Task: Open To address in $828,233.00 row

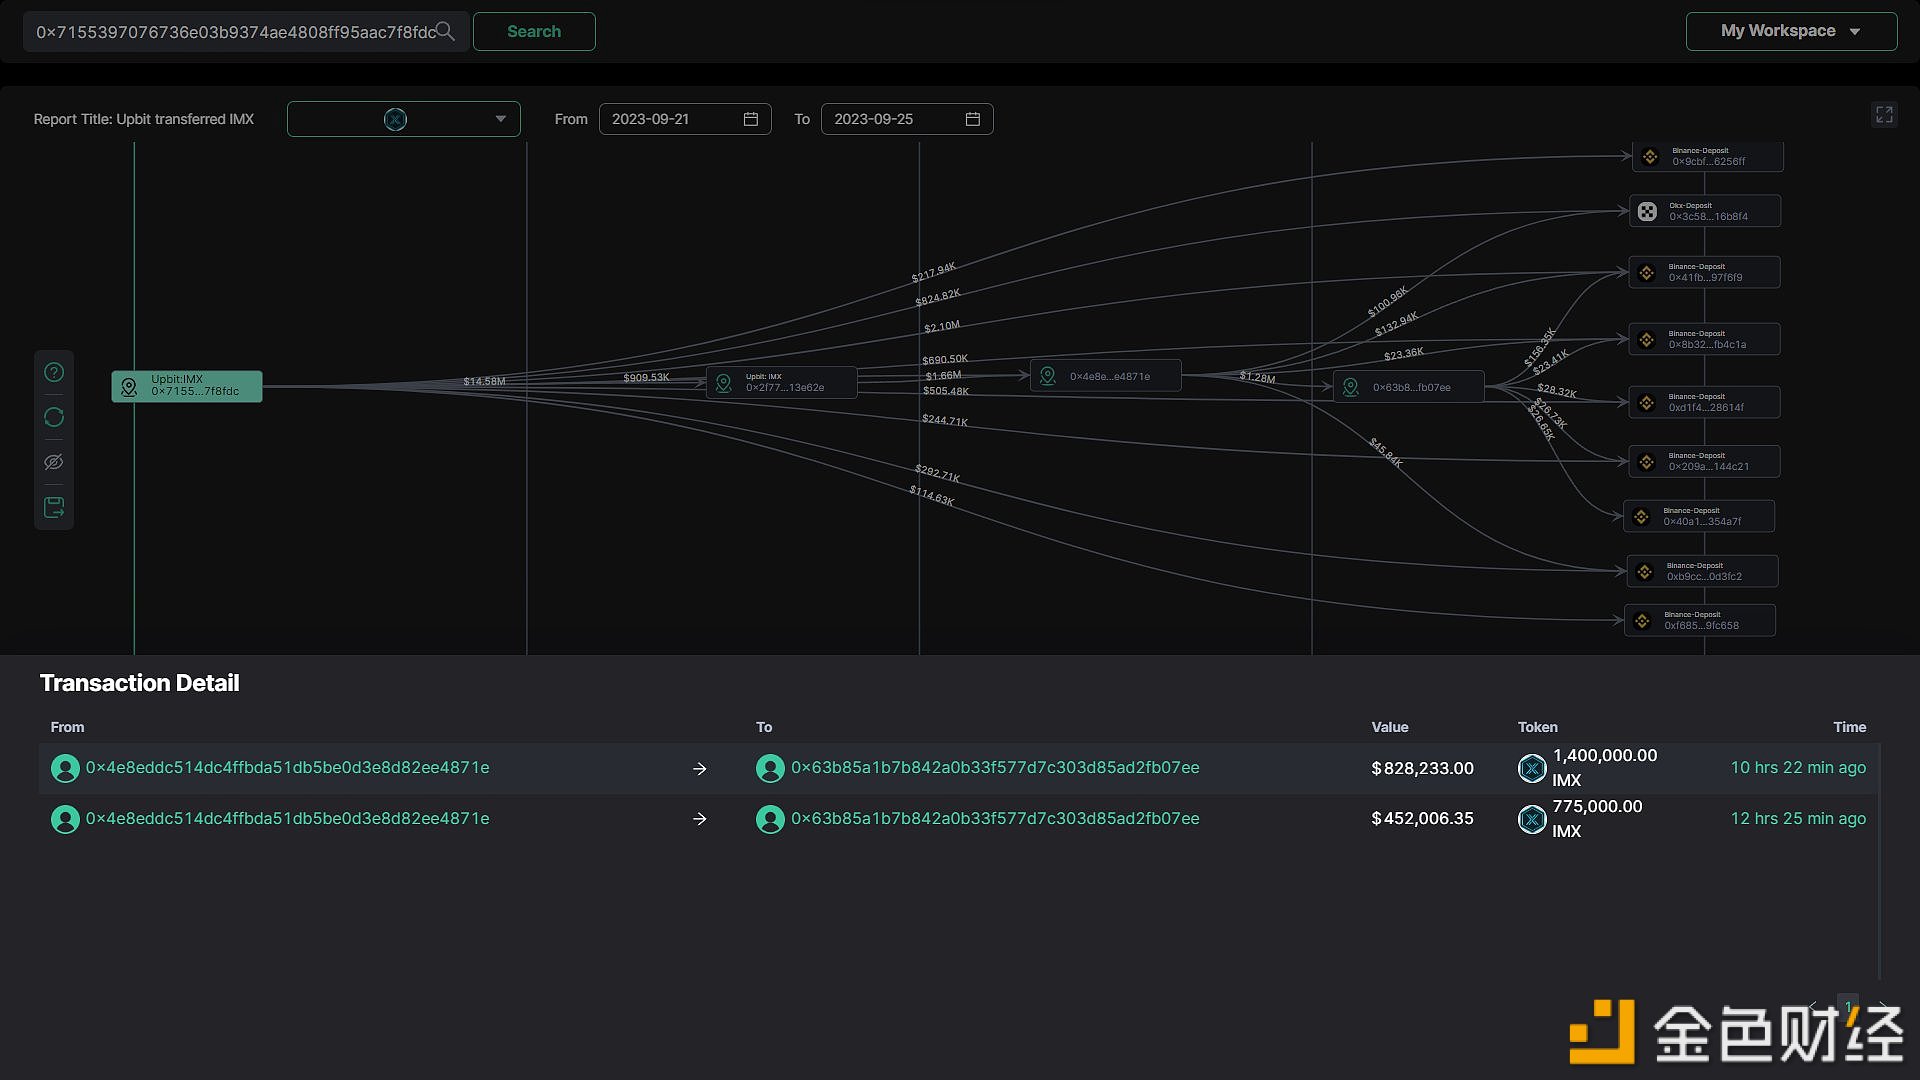Action: (995, 768)
